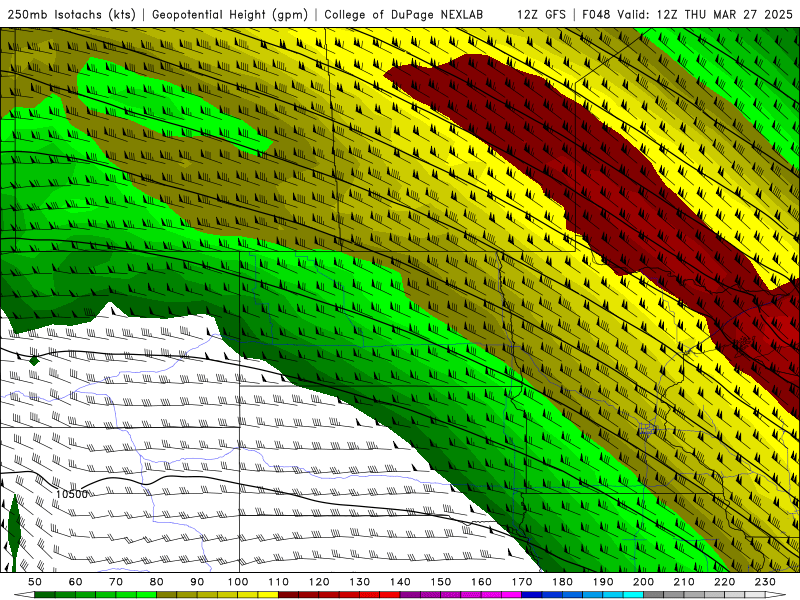800x600 pixels.
Task: Click the '170' value on the color scale
Action: pyautogui.click(x=522, y=582)
